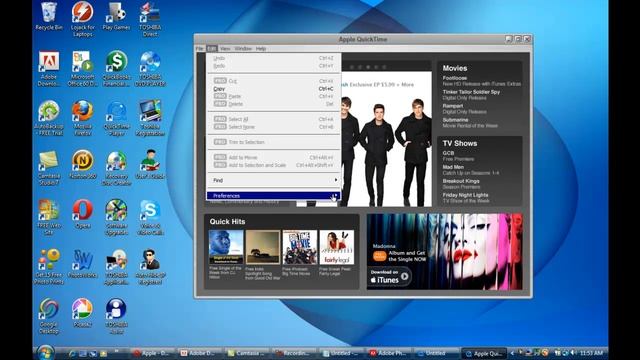Launch the Camtasia Studio 7 shortcut
The height and width of the screenshot is (360, 640).
[x=49, y=168]
